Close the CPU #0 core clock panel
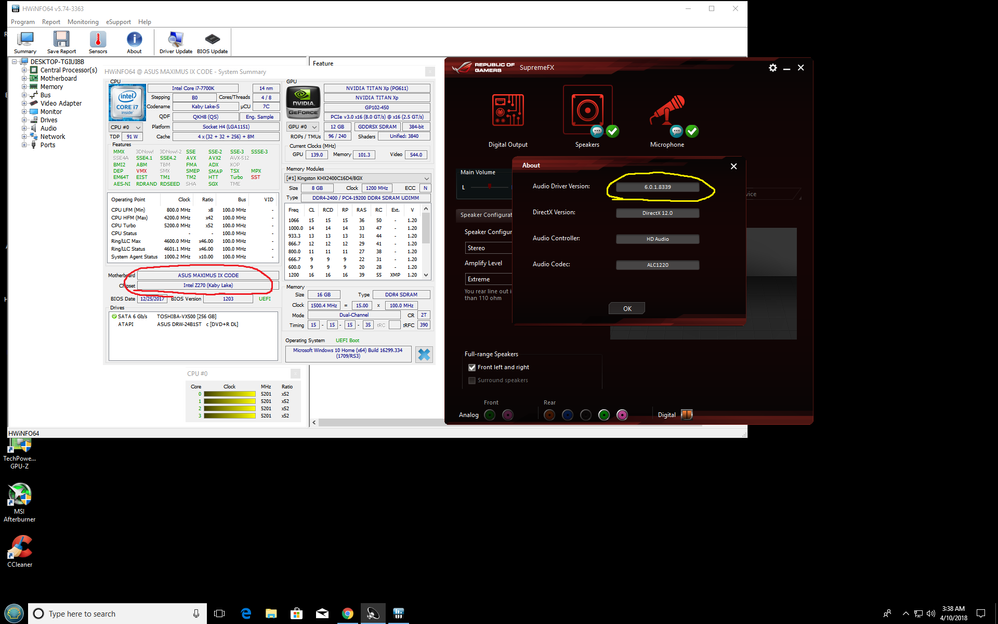This screenshot has height=624, width=998. 295,374
